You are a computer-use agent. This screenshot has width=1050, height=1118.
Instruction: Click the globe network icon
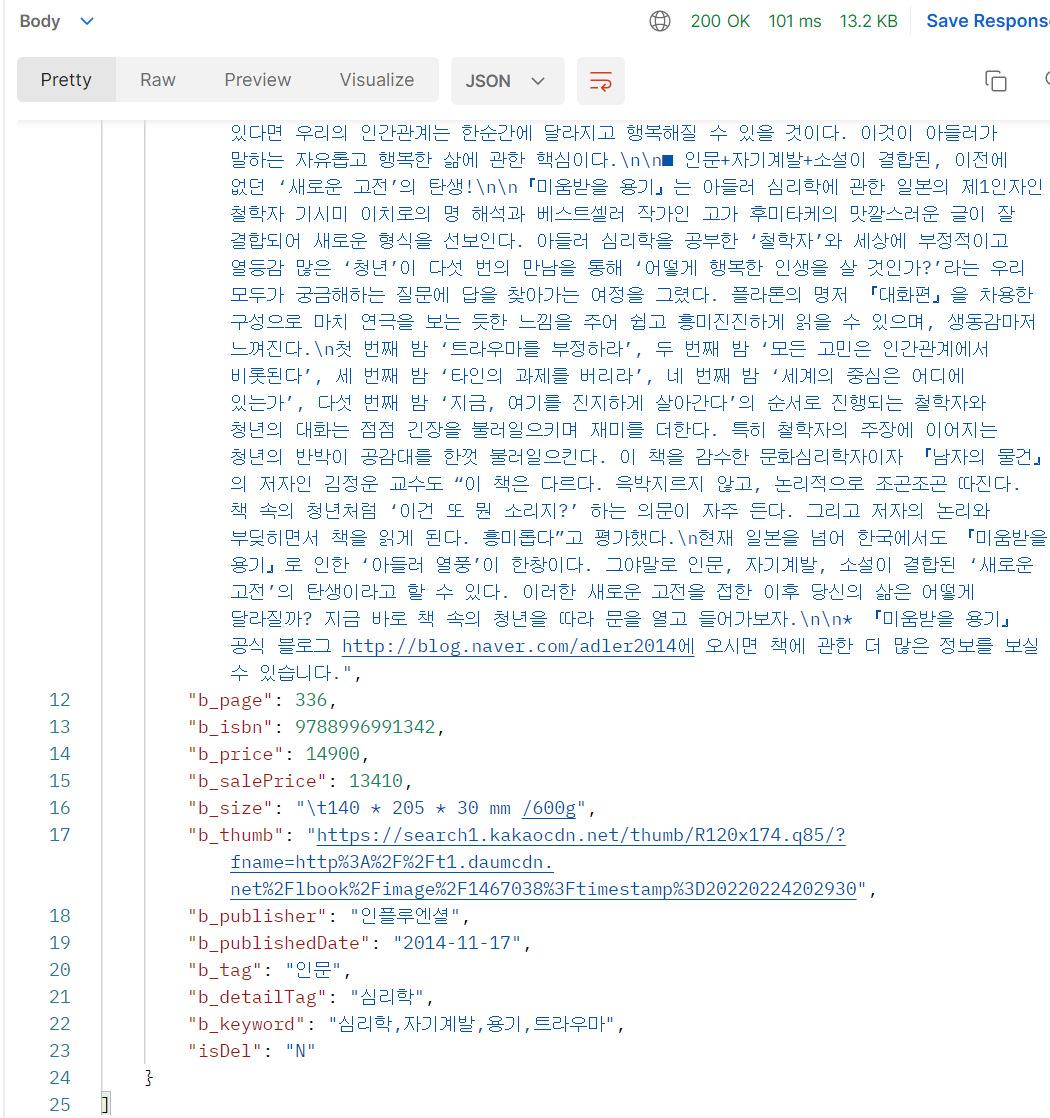point(659,21)
